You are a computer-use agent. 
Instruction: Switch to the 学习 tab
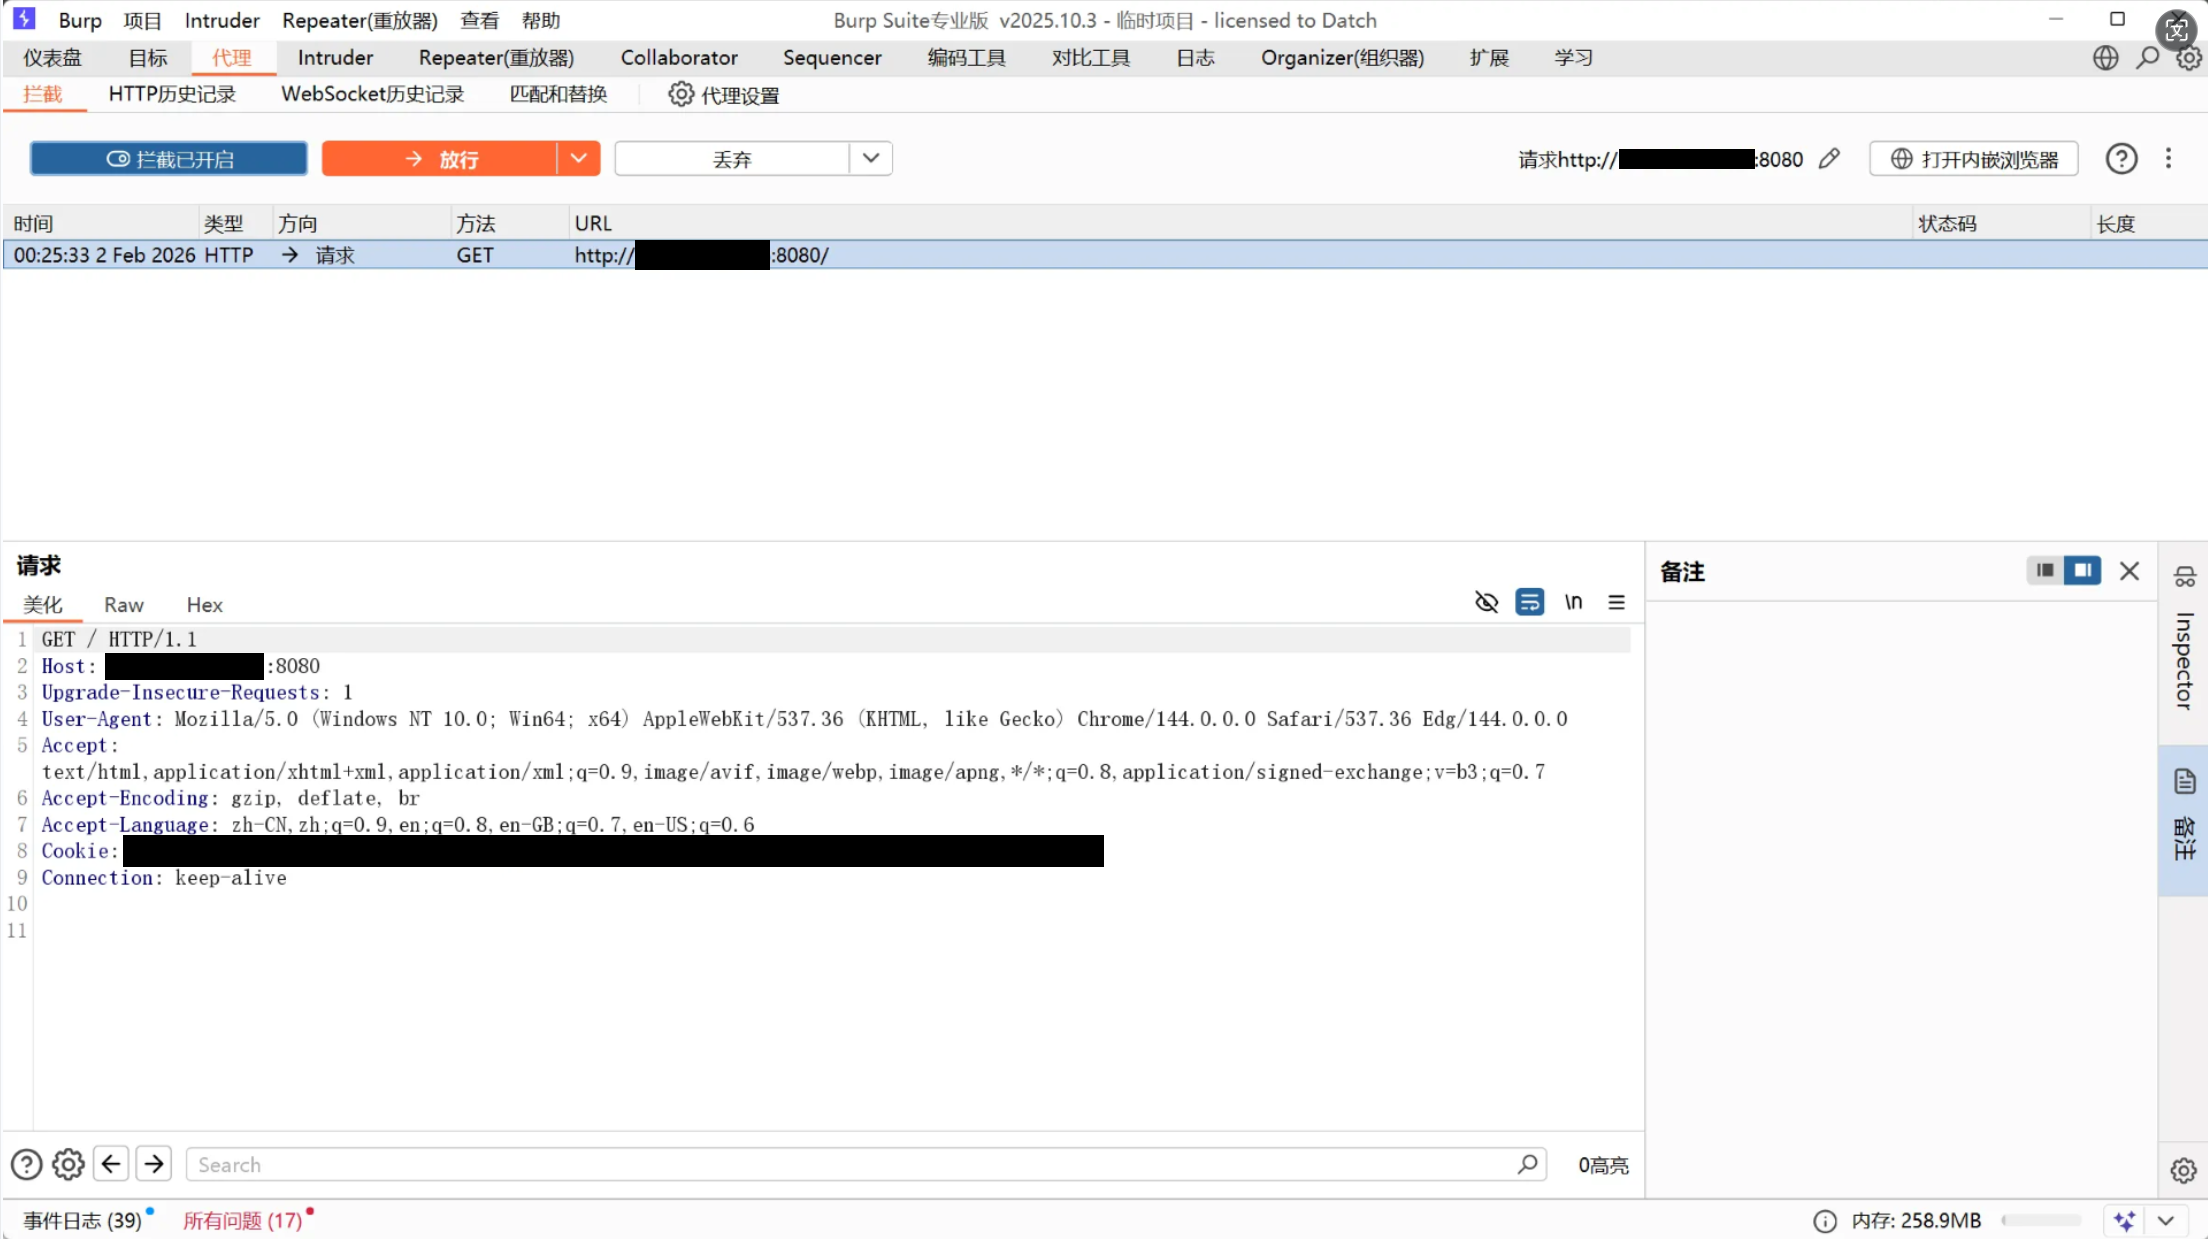pos(1573,58)
